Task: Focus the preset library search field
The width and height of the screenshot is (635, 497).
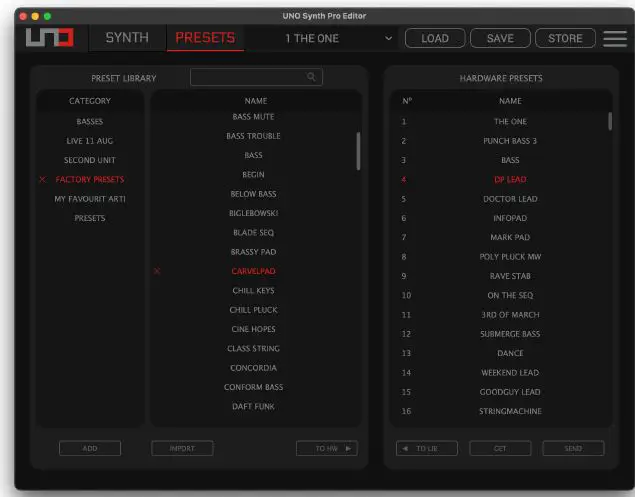Action: [x=256, y=77]
